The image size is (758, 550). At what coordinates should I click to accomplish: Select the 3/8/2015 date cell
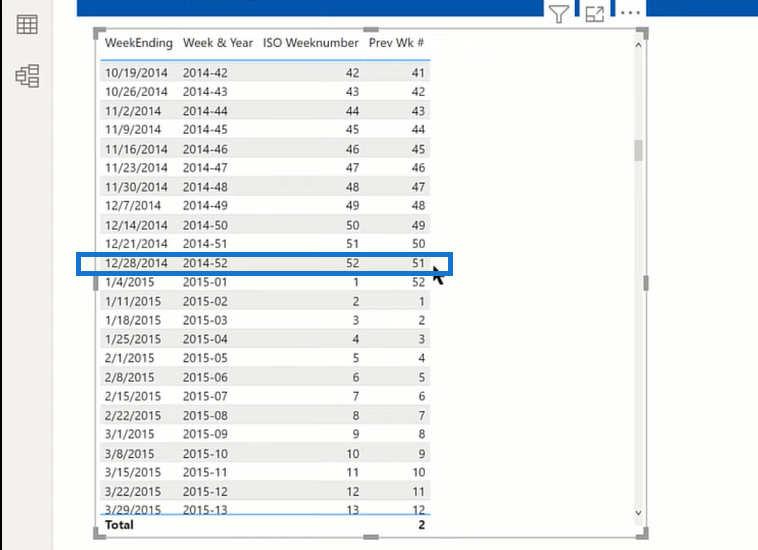(130, 453)
